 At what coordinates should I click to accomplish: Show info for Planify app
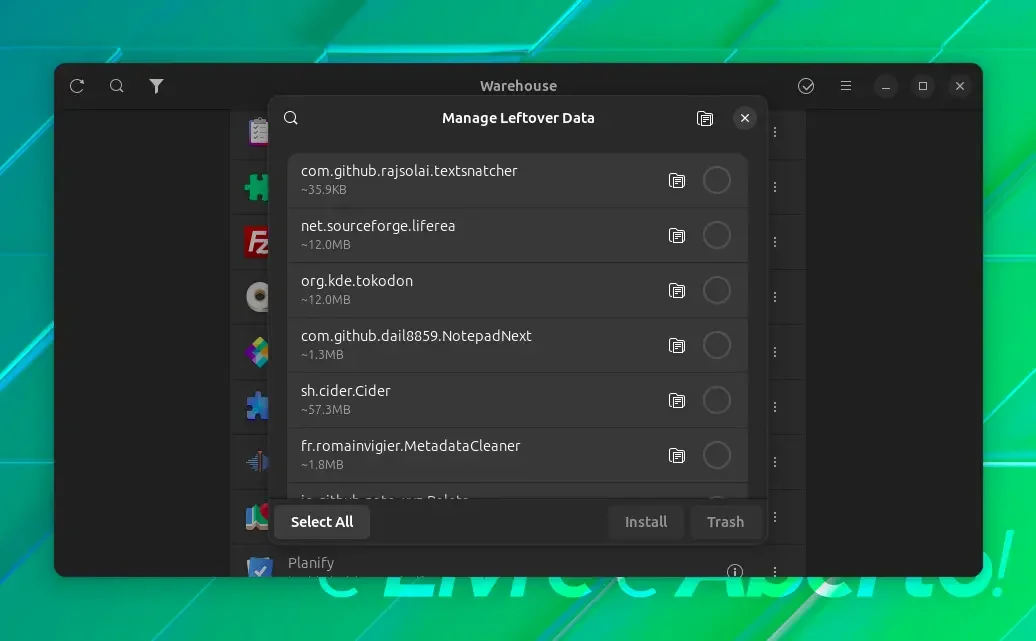pos(735,571)
